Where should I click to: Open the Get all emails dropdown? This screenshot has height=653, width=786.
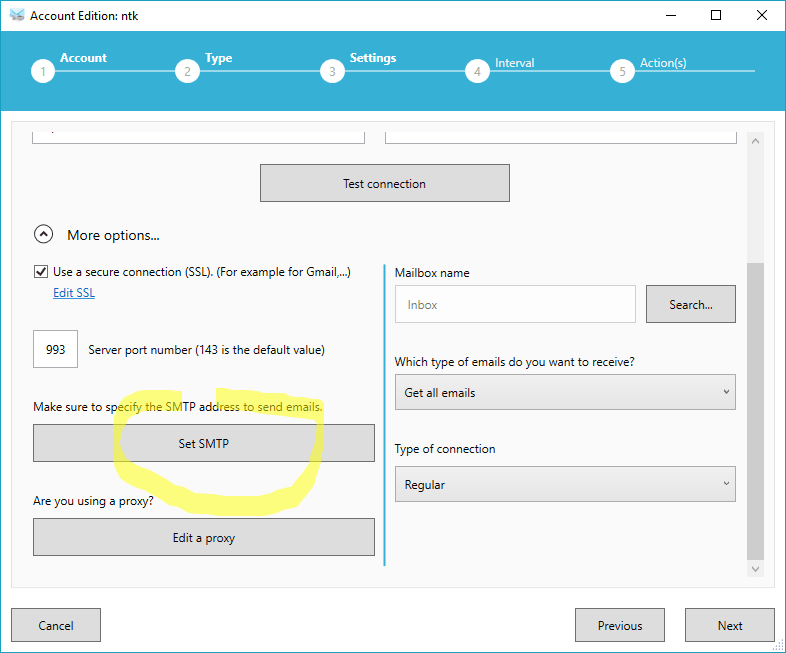tap(565, 392)
